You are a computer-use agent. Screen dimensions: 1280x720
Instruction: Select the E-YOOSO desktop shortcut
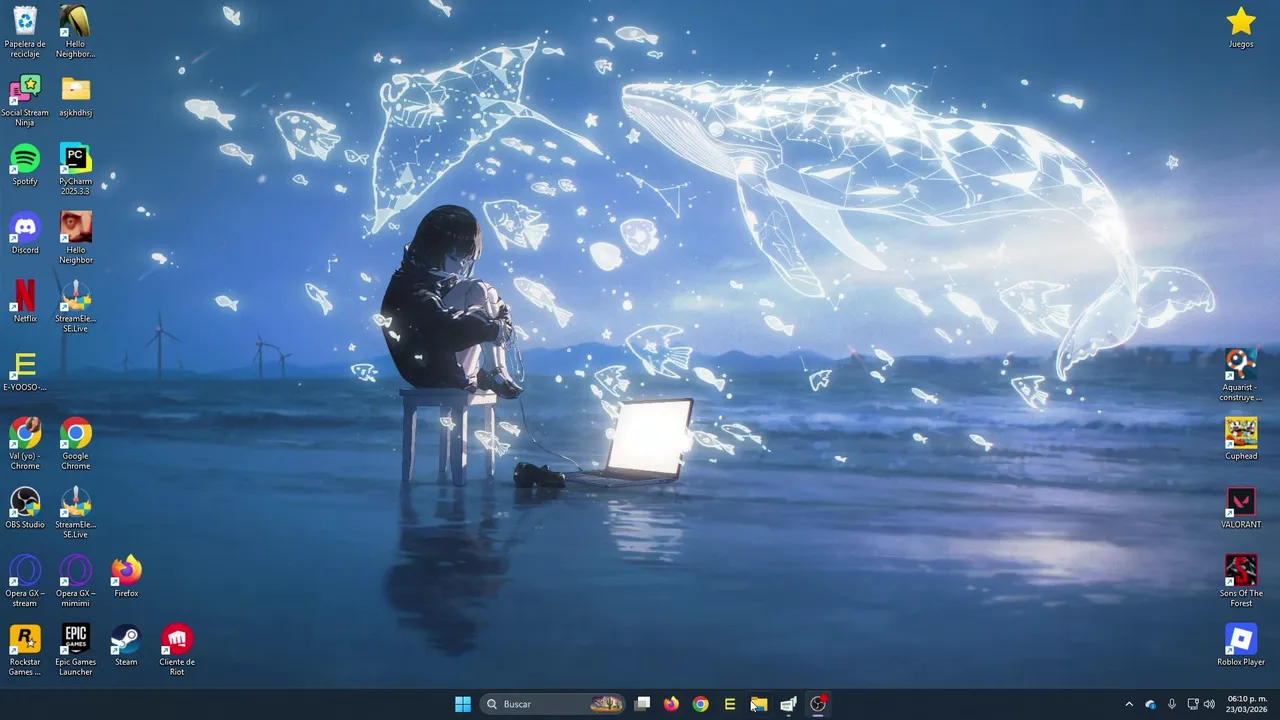tap(25, 370)
